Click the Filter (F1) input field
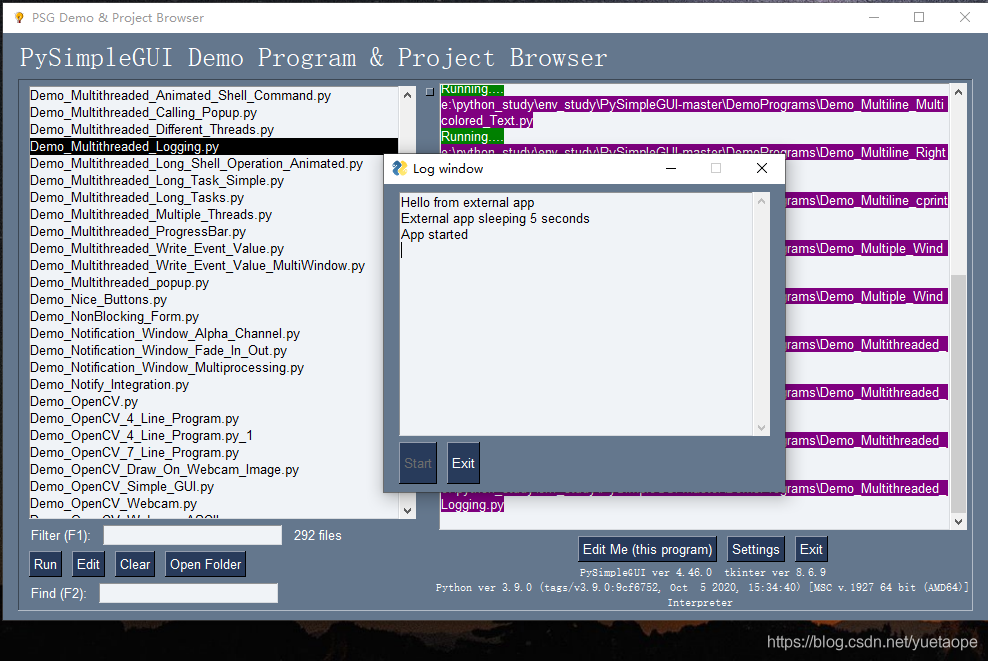 click(x=193, y=536)
